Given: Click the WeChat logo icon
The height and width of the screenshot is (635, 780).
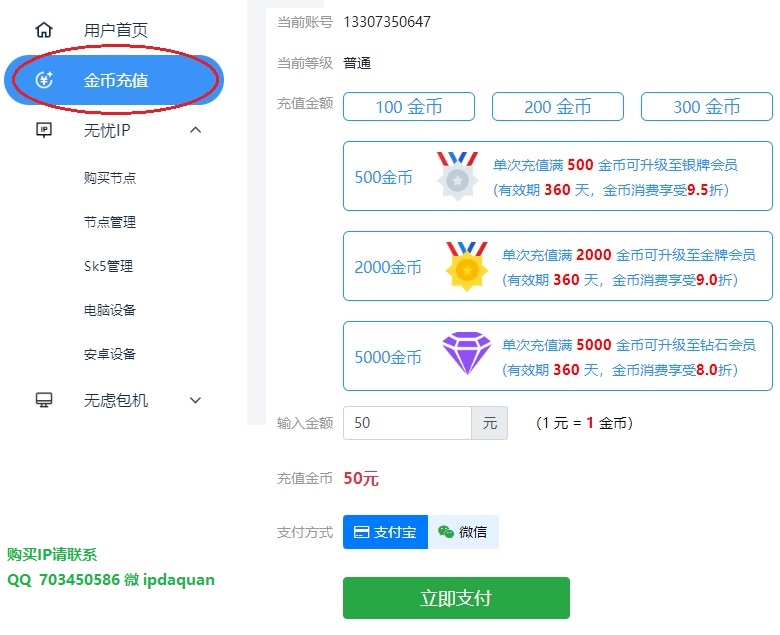Looking at the screenshot, I should [445, 532].
